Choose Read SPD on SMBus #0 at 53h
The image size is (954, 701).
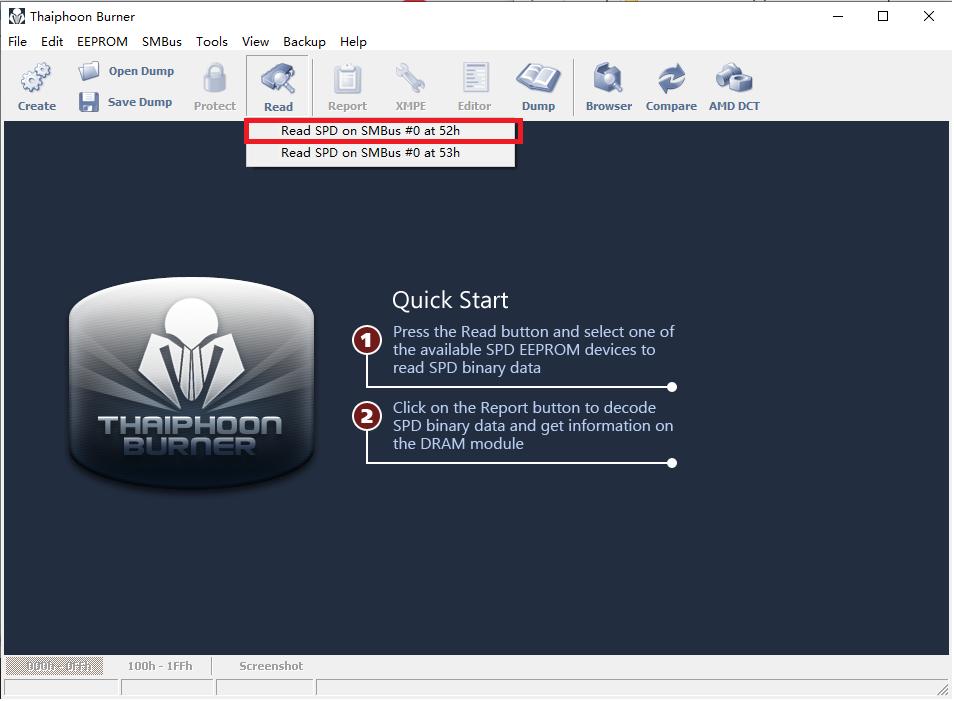click(371, 153)
